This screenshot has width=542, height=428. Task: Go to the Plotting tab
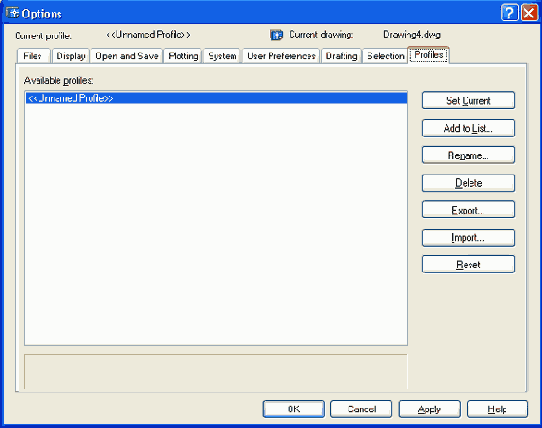pyautogui.click(x=183, y=56)
